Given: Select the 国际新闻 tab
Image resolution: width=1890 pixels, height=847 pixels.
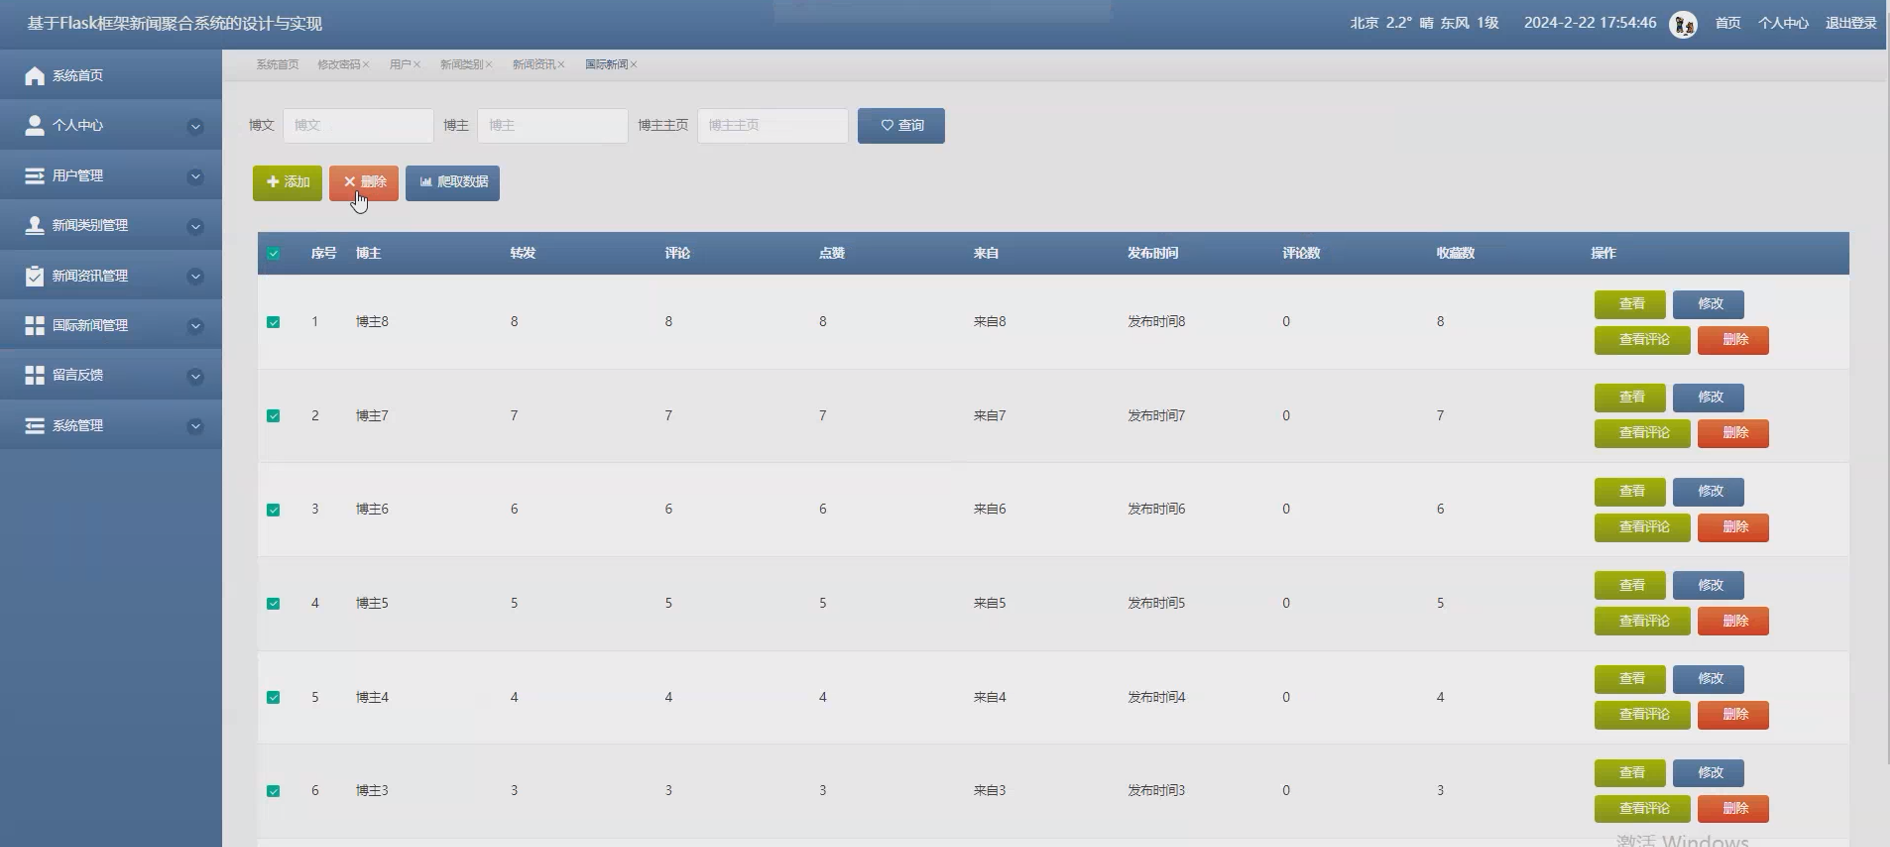Looking at the screenshot, I should (x=606, y=65).
